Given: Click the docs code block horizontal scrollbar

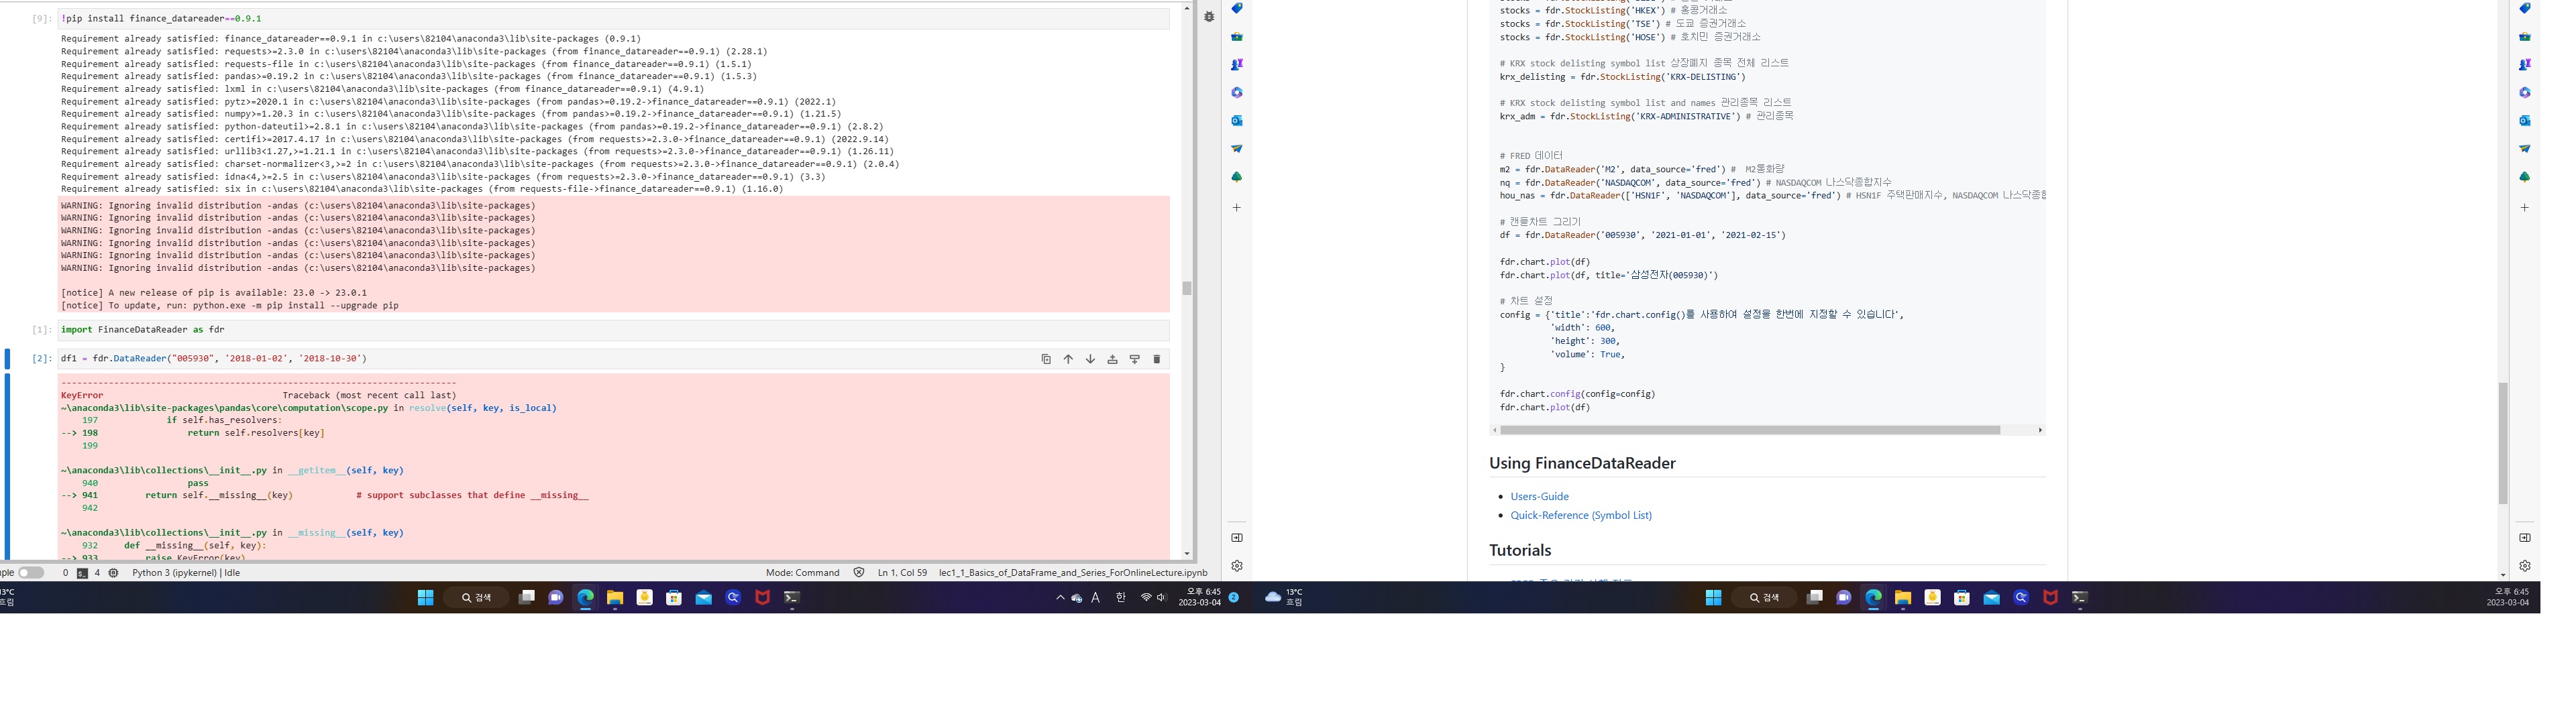Looking at the screenshot, I should click(x=1749, y=430).
